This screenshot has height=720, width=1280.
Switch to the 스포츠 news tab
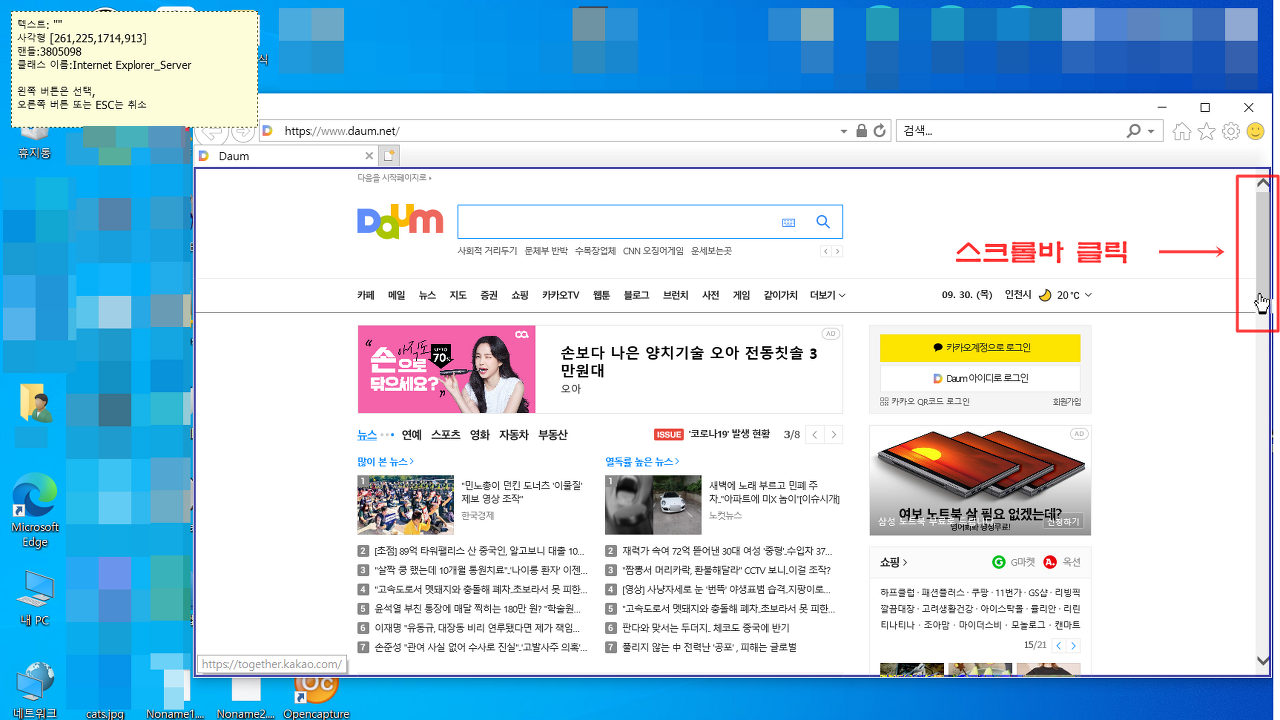coord(446,435)
